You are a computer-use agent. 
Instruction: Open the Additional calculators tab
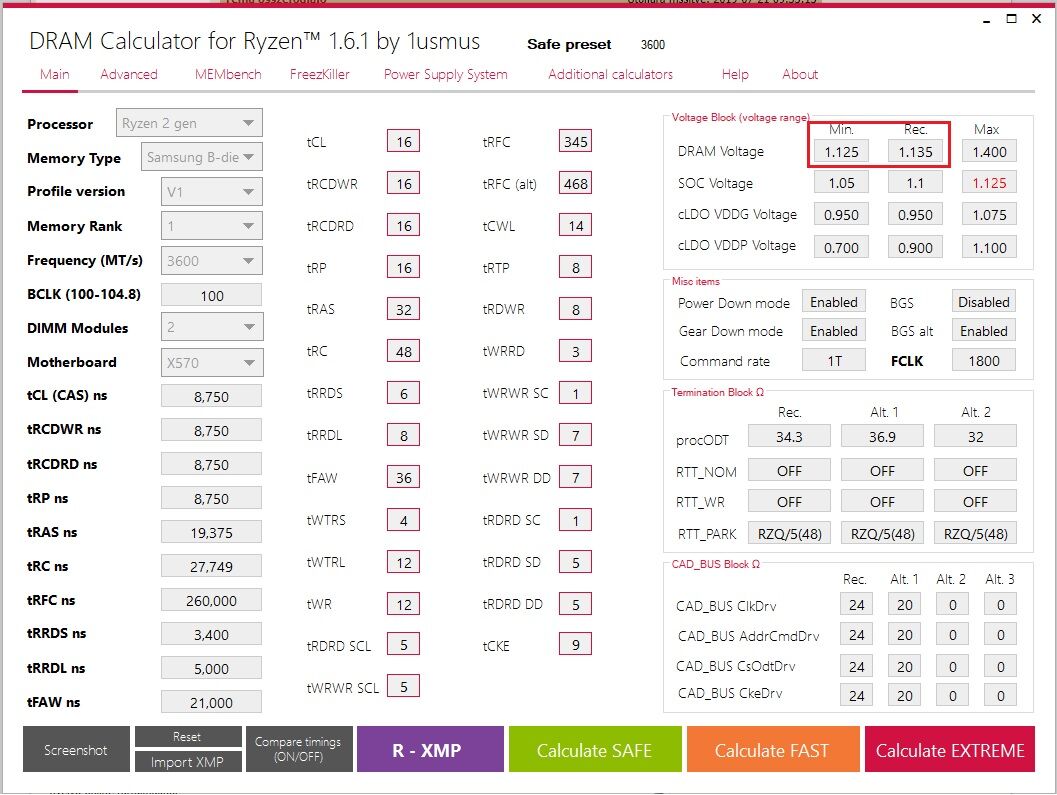(x=610, y=74)
